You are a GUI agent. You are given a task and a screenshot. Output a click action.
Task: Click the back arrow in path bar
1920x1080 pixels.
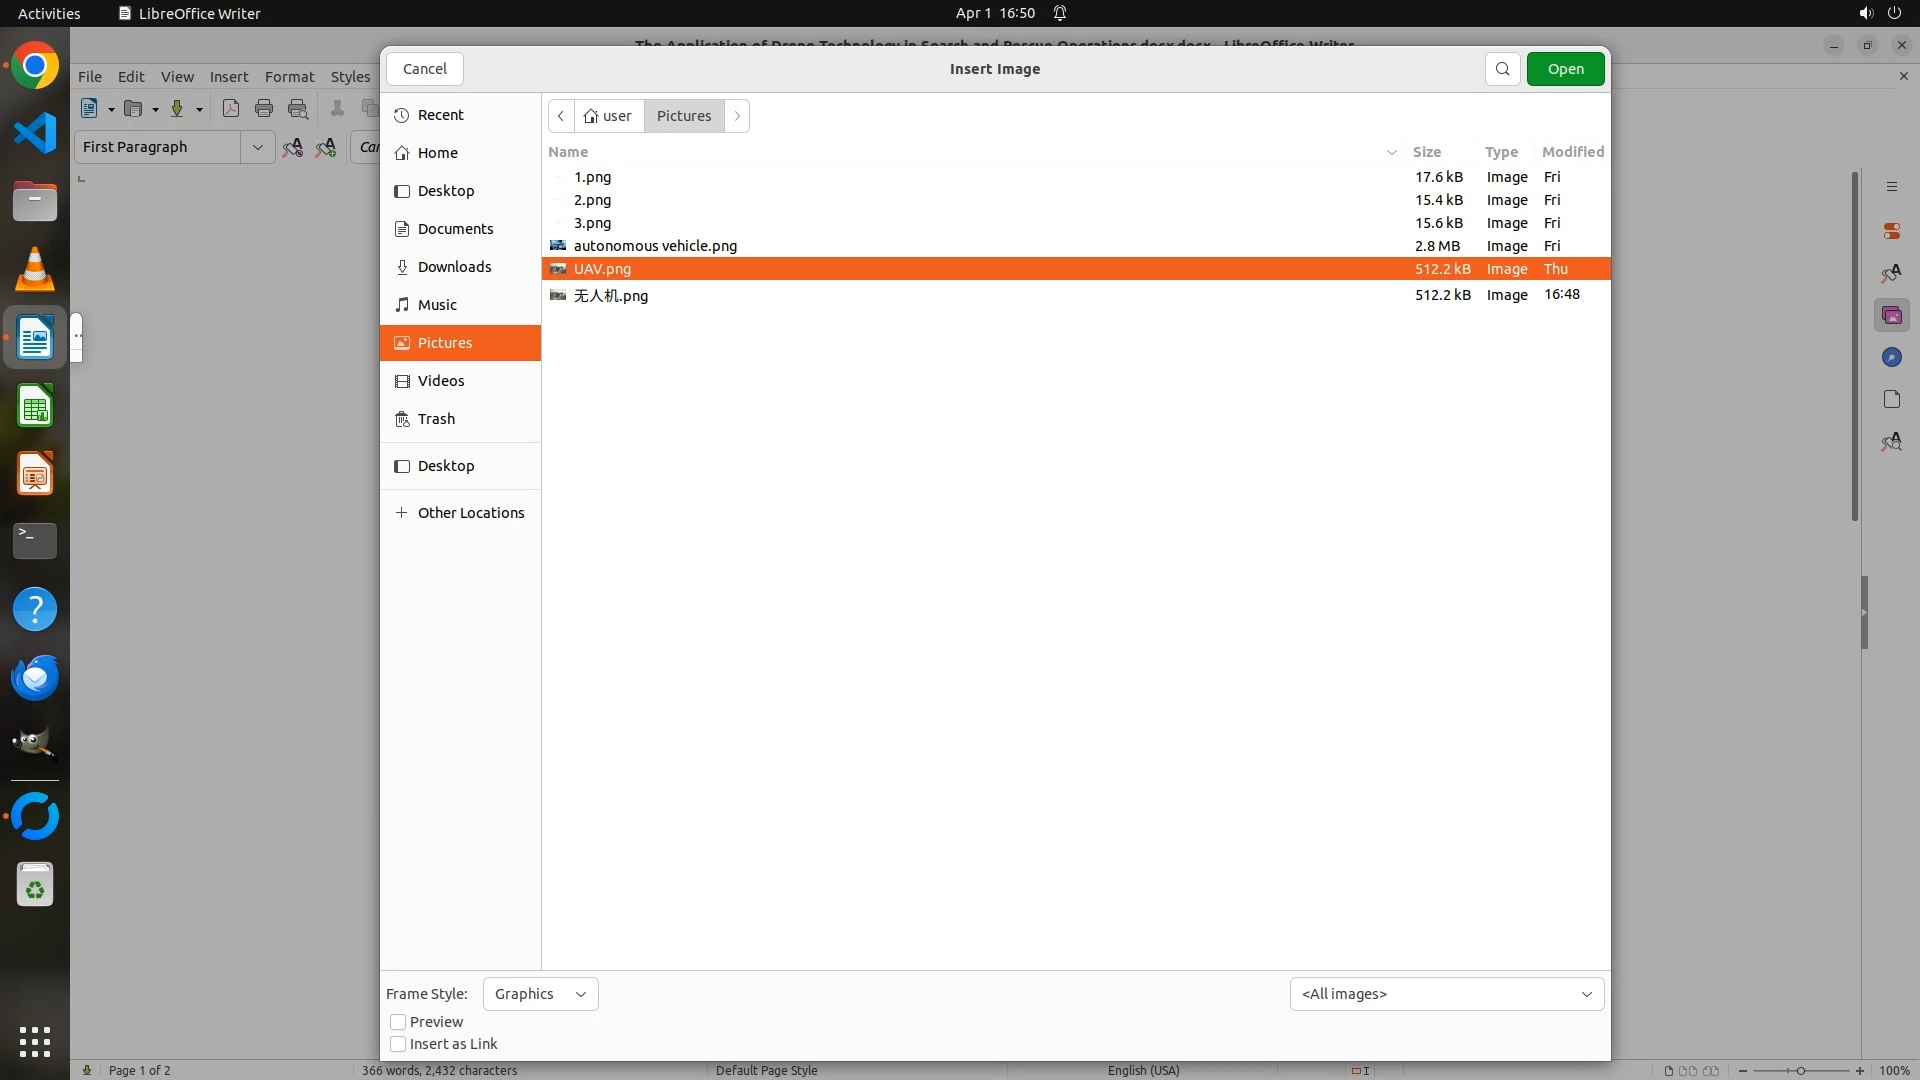click(x=561, y=116)
